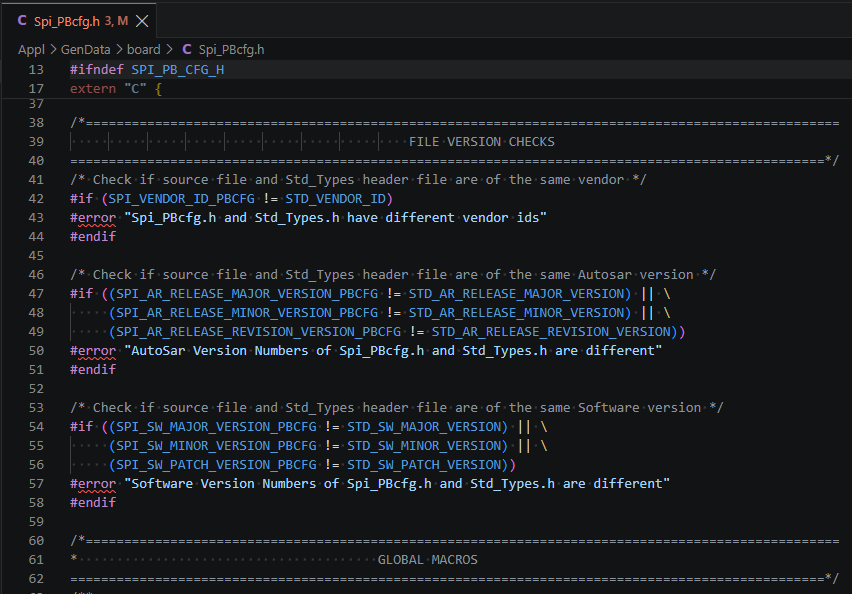The height and width of the screenshot is (594, 852).
Task: Click STD_AR_RELEASE_MAJOR_VERSION macro
Action: [516, 293]
